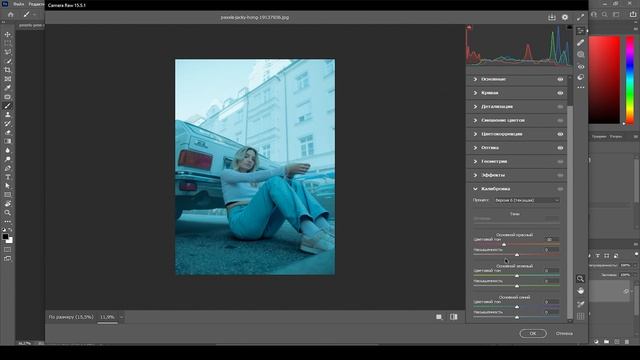640x360 pixels.
Task: Expand the Смешение цветов panel
Action: (475, 120)
